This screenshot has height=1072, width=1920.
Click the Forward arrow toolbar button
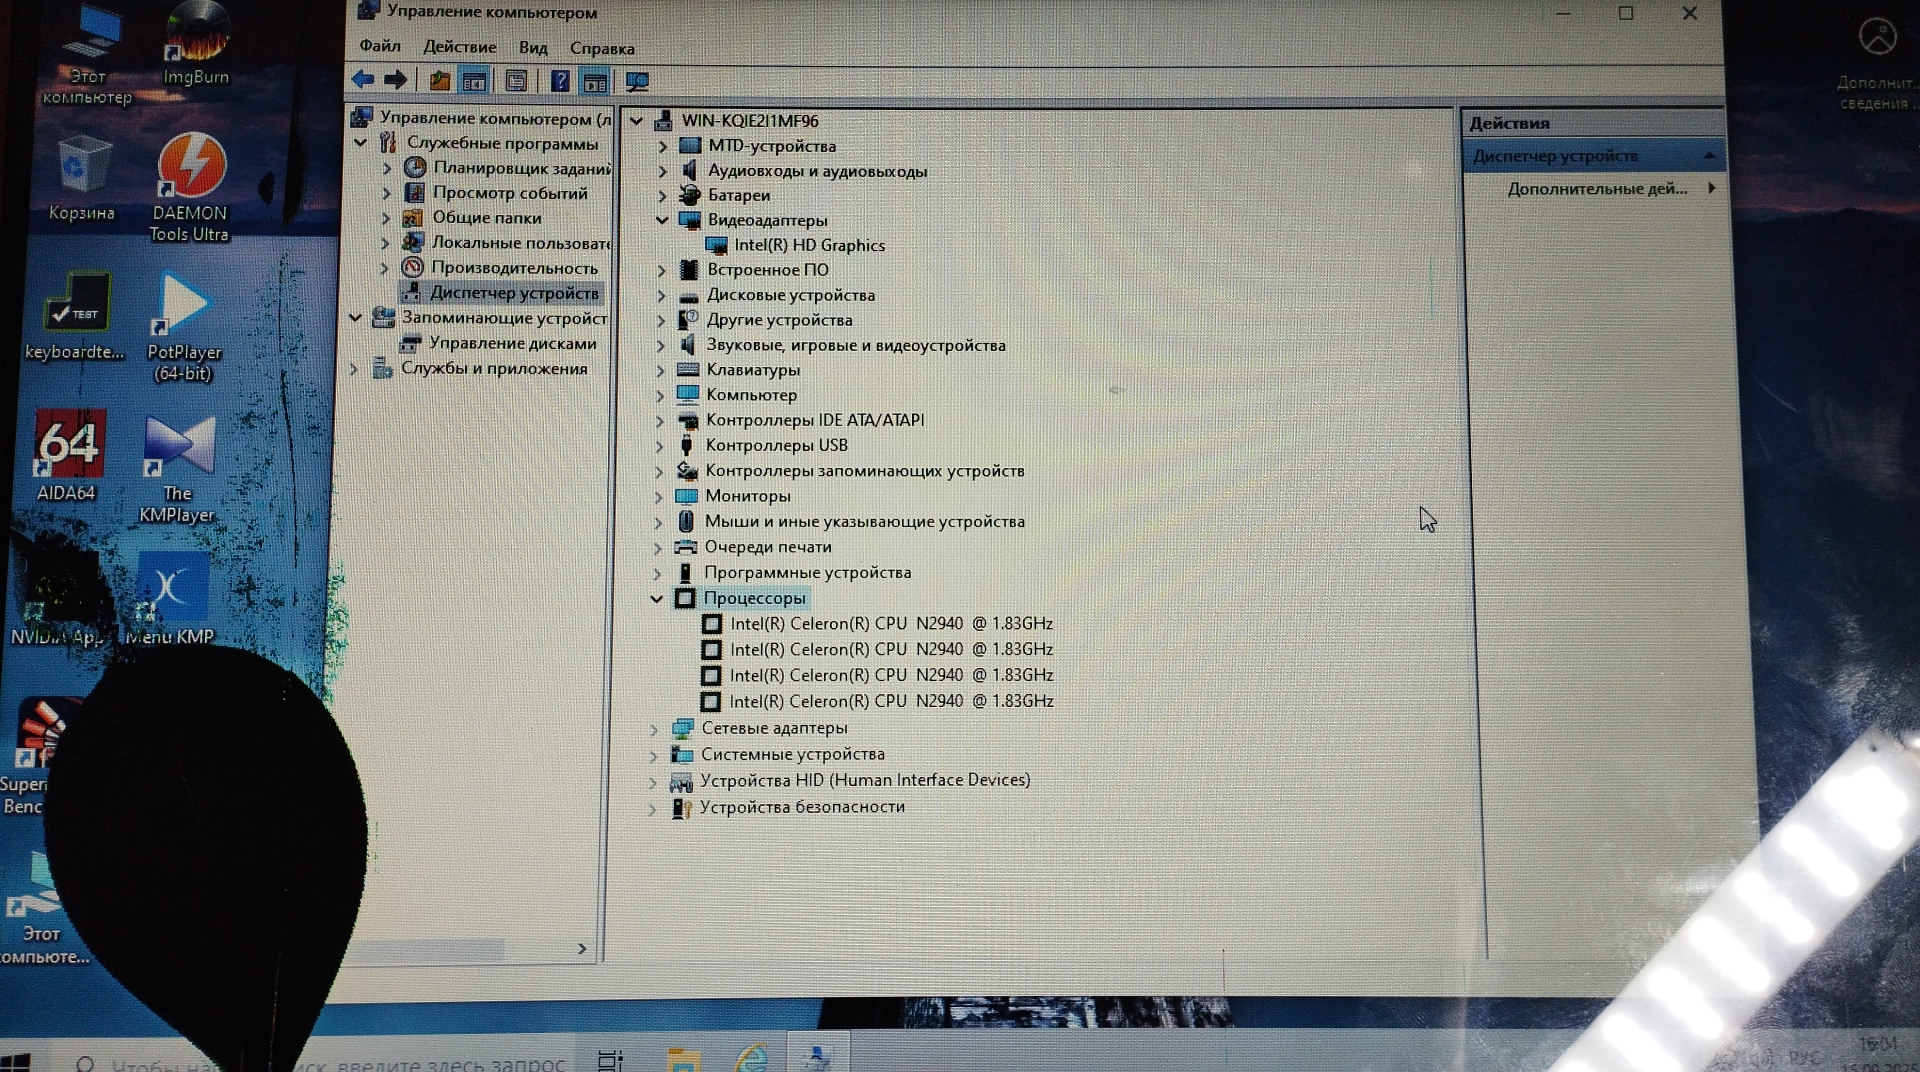(x=396, y=80)
